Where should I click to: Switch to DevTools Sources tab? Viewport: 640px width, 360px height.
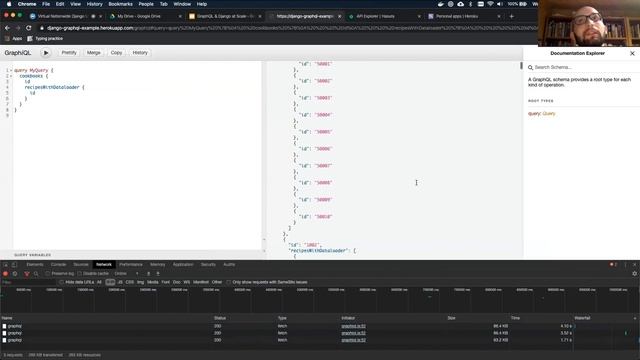point(81,264)
